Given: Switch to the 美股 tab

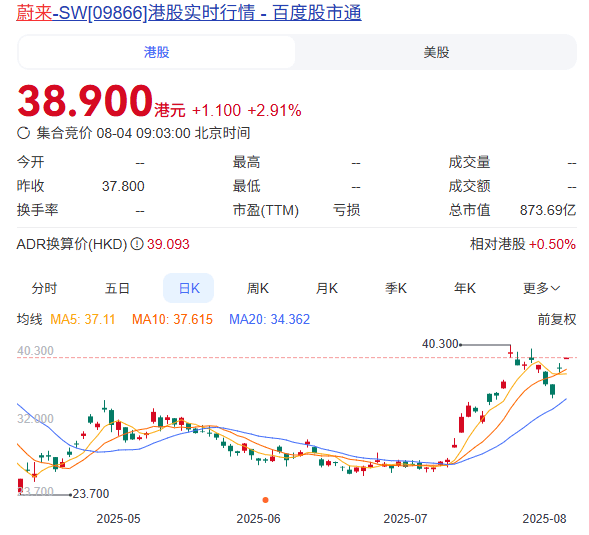Looking at the screenshot, I should [x=436, y=52].
